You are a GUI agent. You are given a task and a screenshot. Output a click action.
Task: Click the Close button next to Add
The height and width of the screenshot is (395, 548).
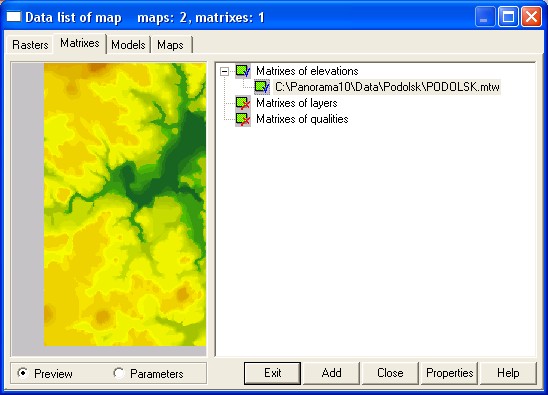tap(390, 373)
